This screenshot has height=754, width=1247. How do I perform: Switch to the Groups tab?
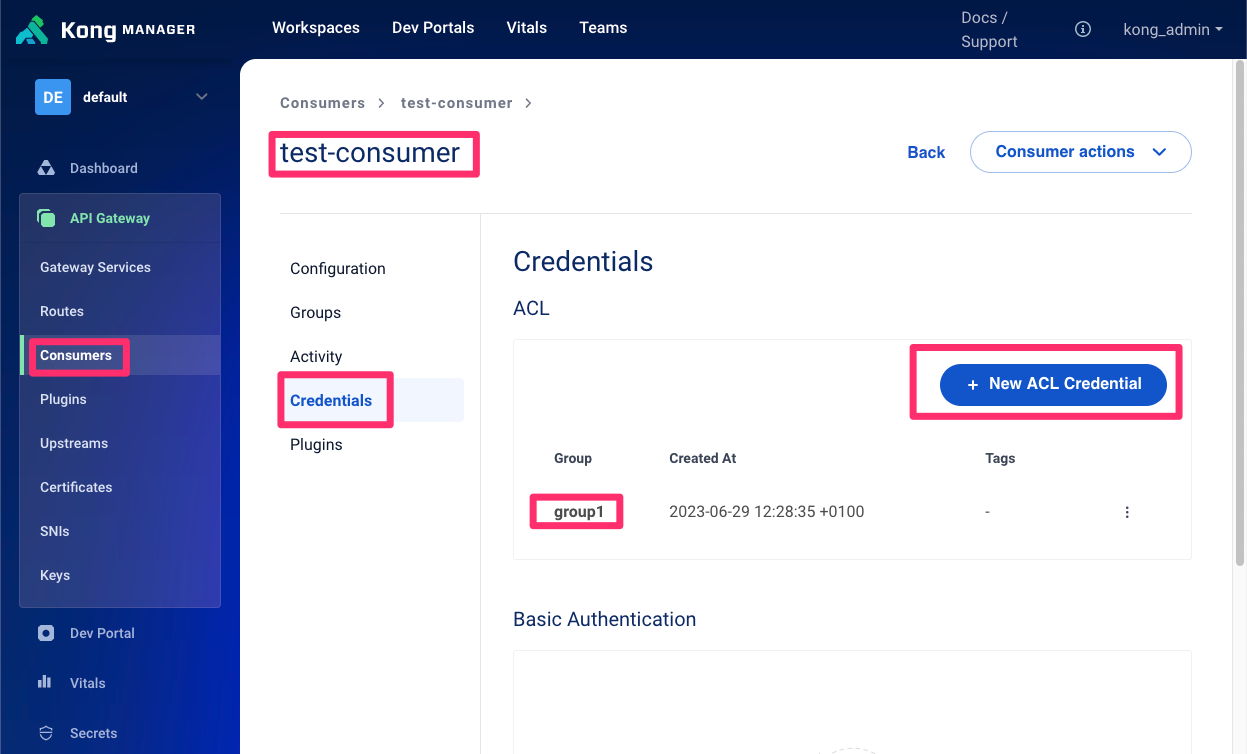[x=315, y=312]
